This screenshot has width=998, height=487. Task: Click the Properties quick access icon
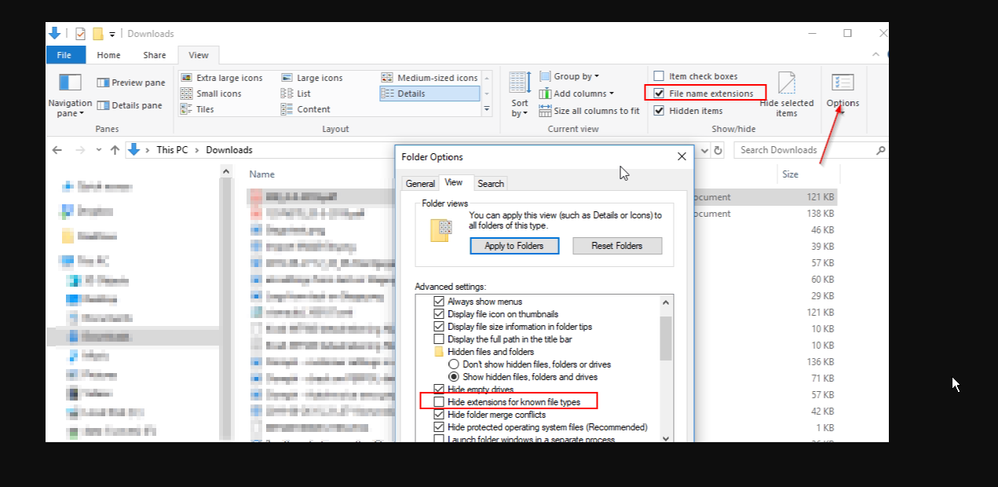[80, 34]
